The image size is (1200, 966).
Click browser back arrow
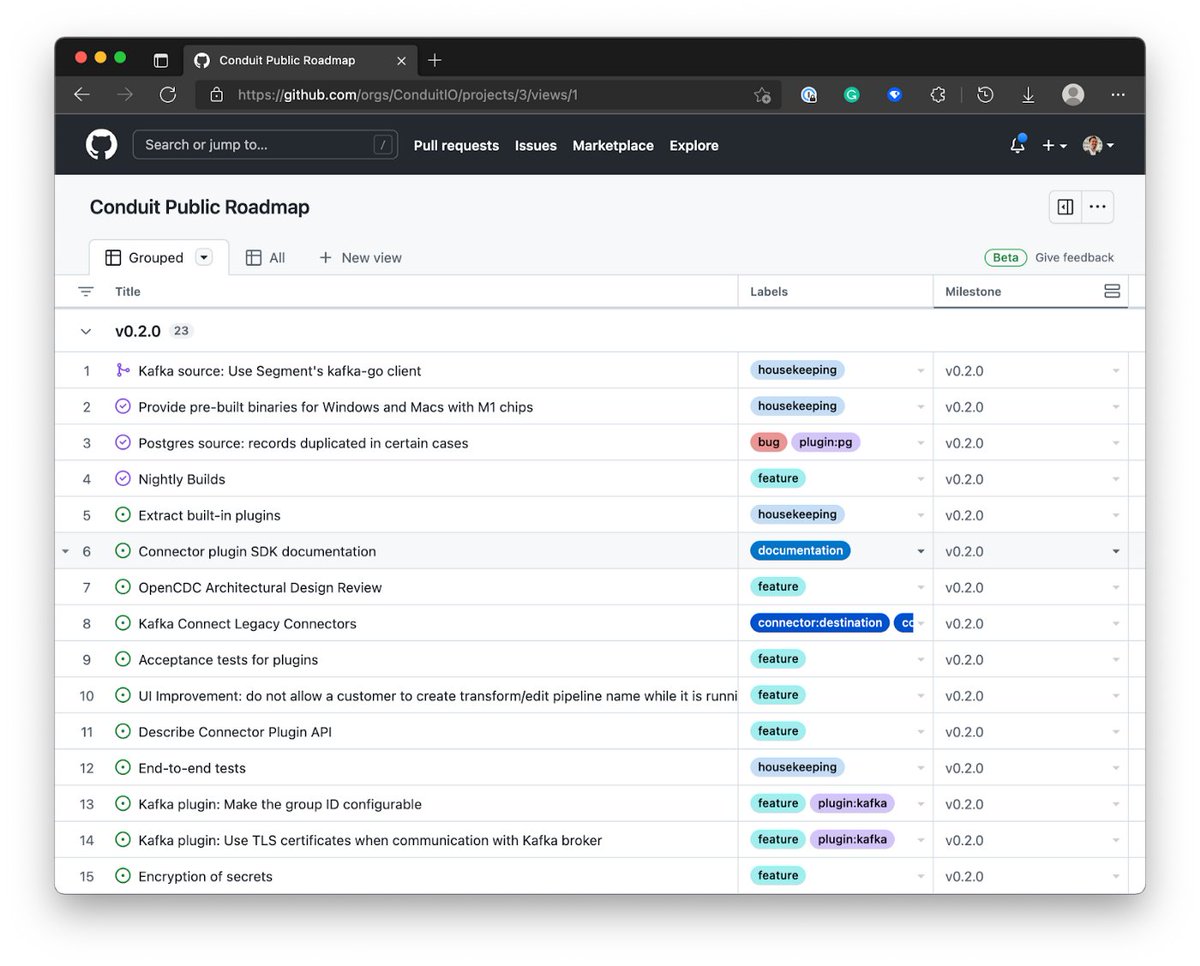click(82, 95)
